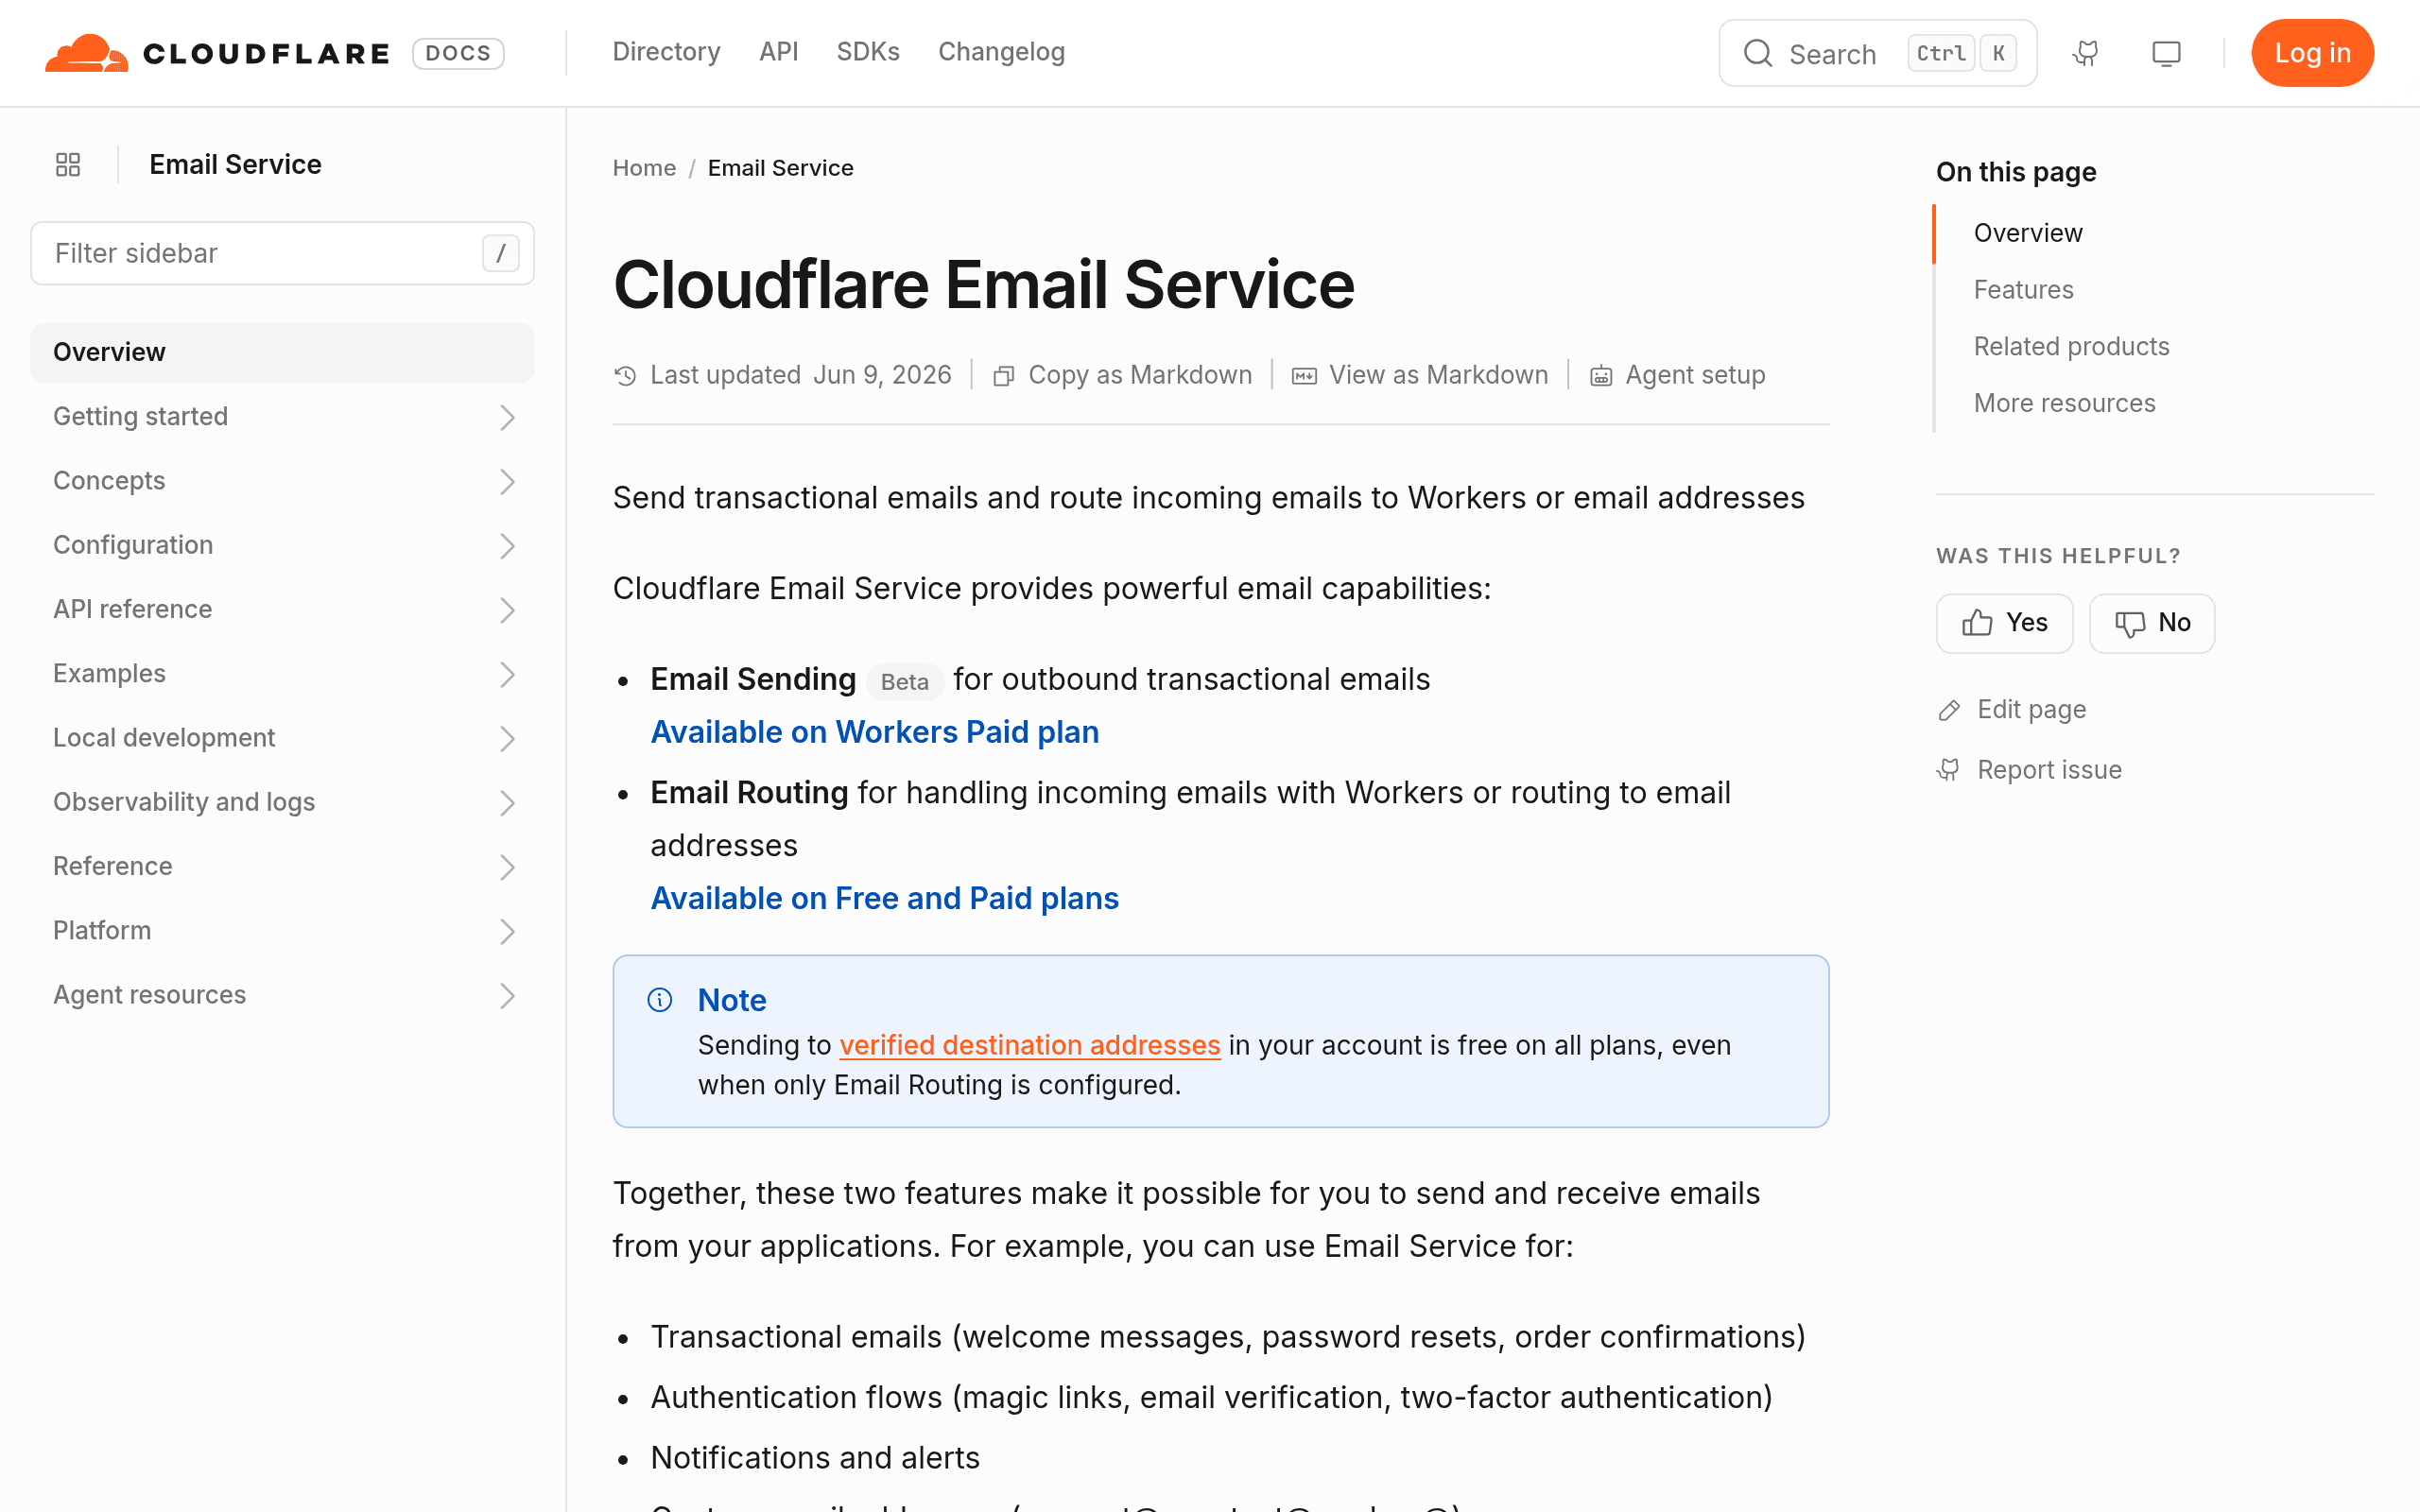Go to Home breadcrumb

(x=644, y=168)
